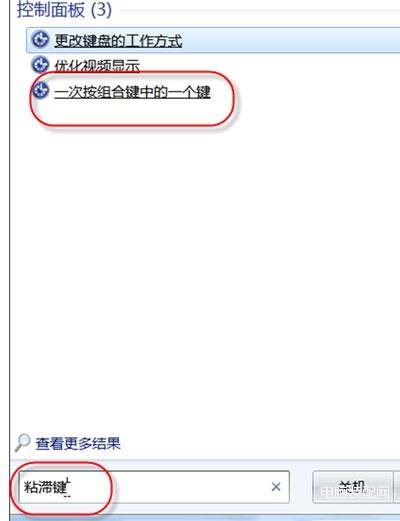Click the taskbar strip below the Start menu
The width and height of the screenshot is (400, 521).
pos(205,518)
